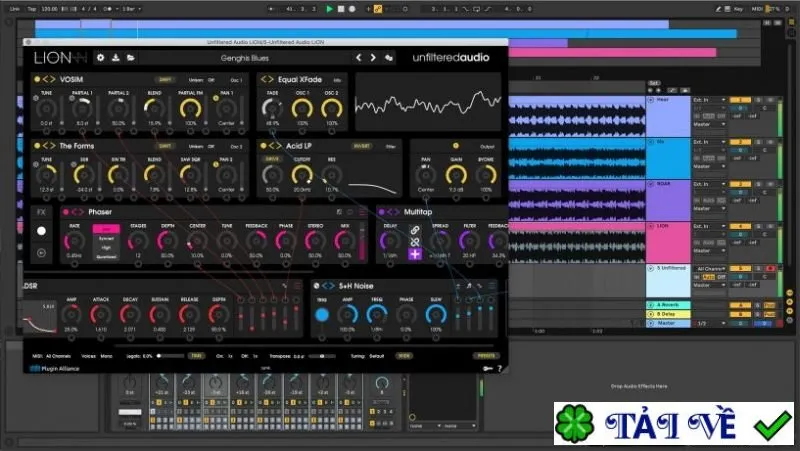This screenshot has height=451, width=800.
Task: Select the FX tab in the effects section
Action: click(x=41, y=212)
